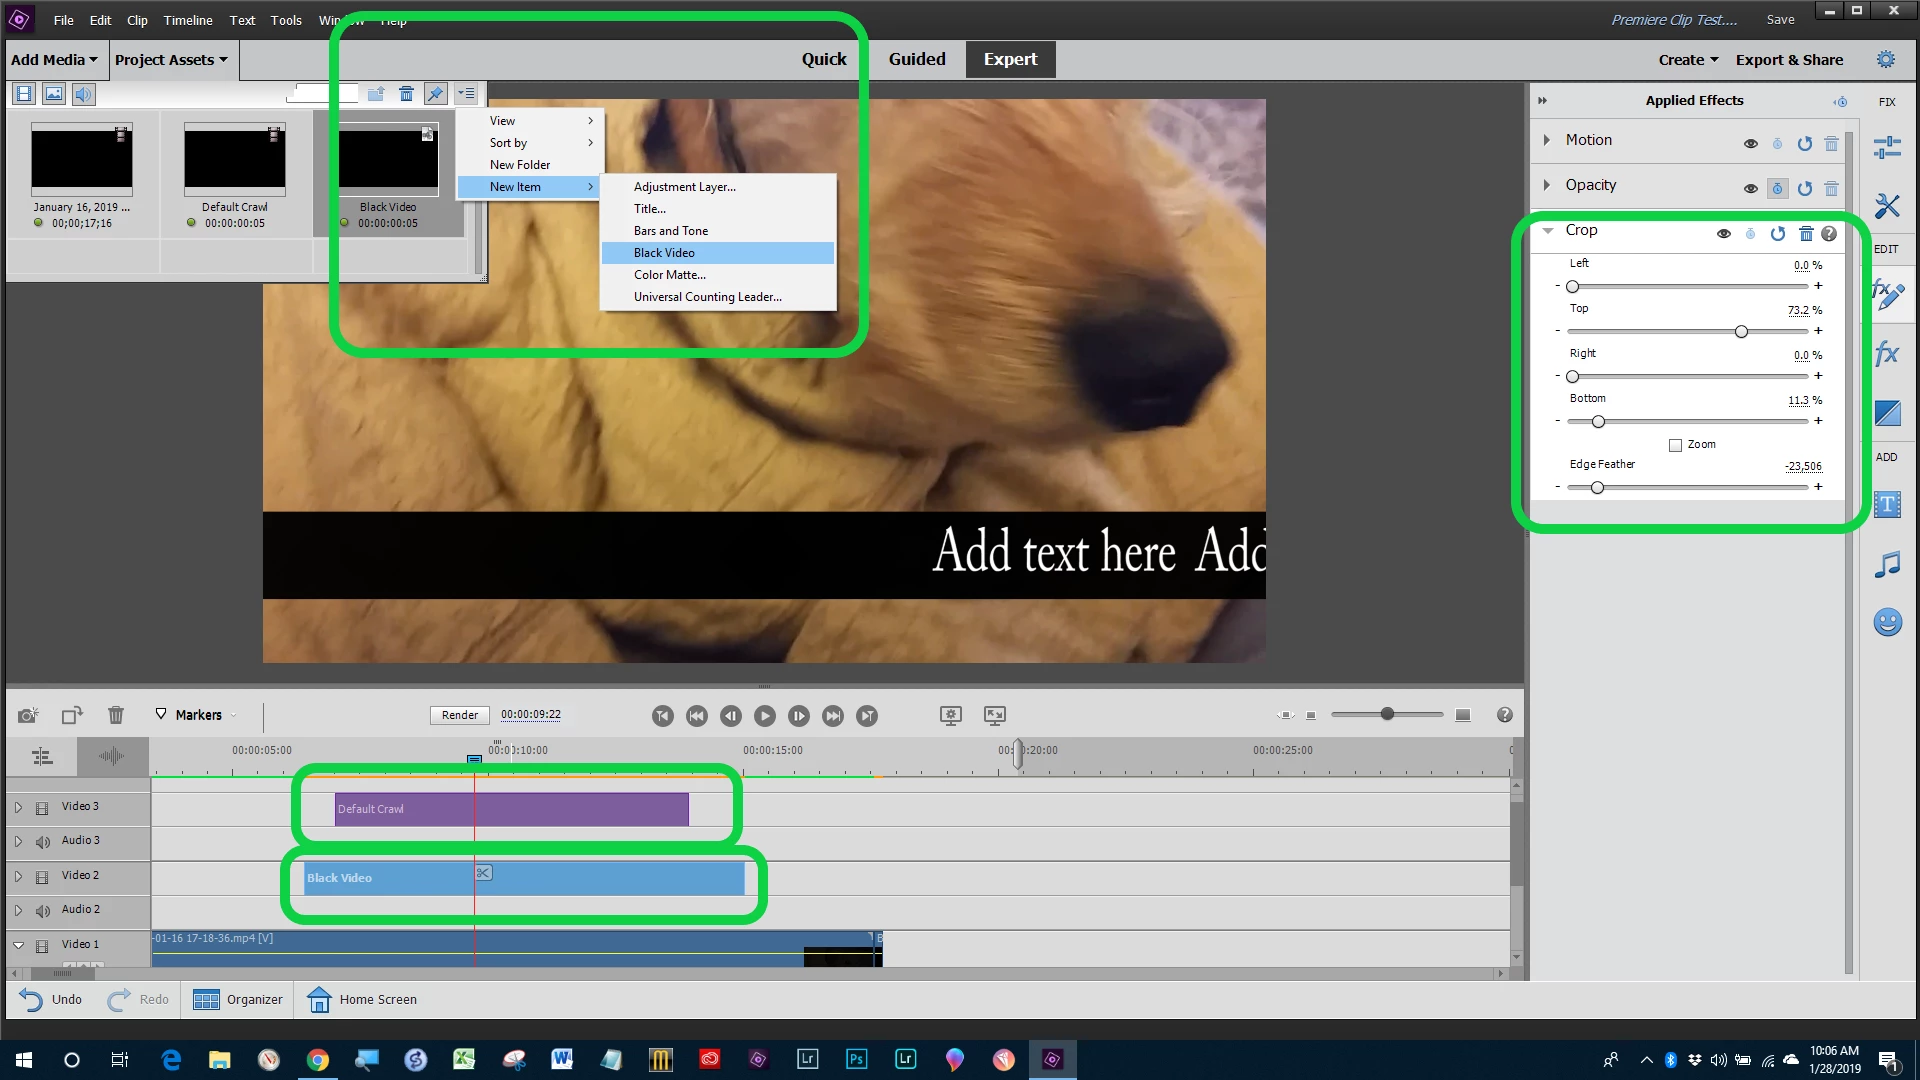The image size is (1920, 1080).
Task: Open the Adjustments sliders icon in right sidebar
Action: (1887, 148)
